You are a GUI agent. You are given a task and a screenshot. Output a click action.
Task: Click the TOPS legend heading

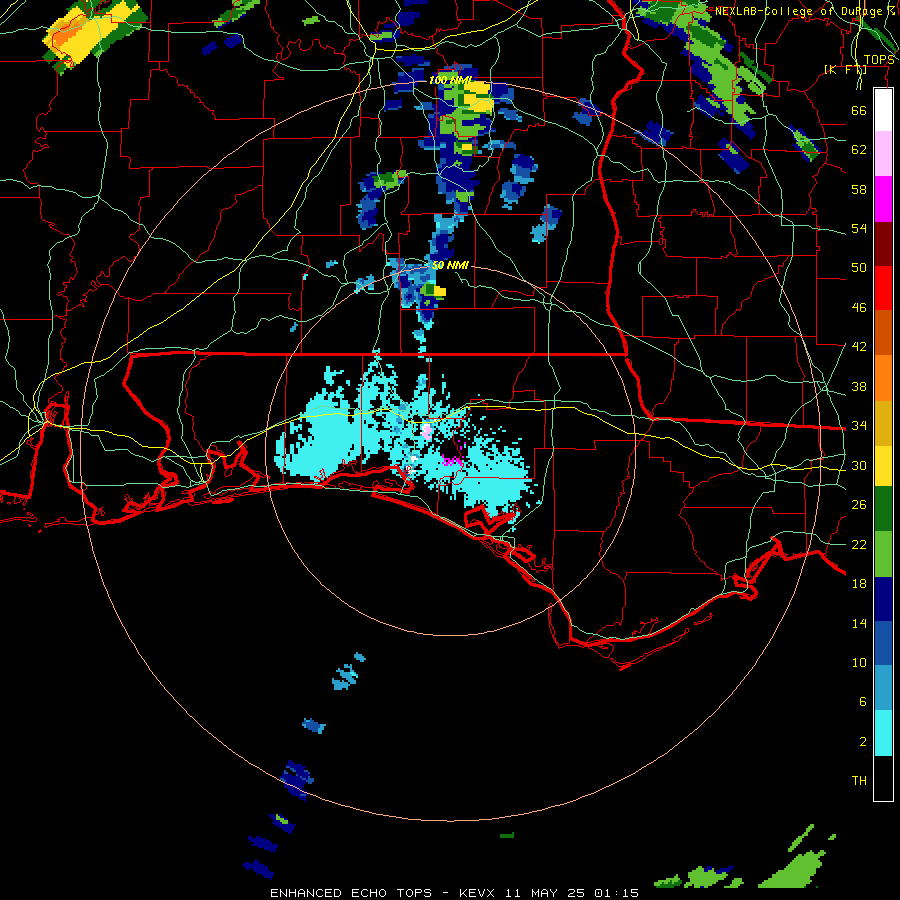coord(878,60)
